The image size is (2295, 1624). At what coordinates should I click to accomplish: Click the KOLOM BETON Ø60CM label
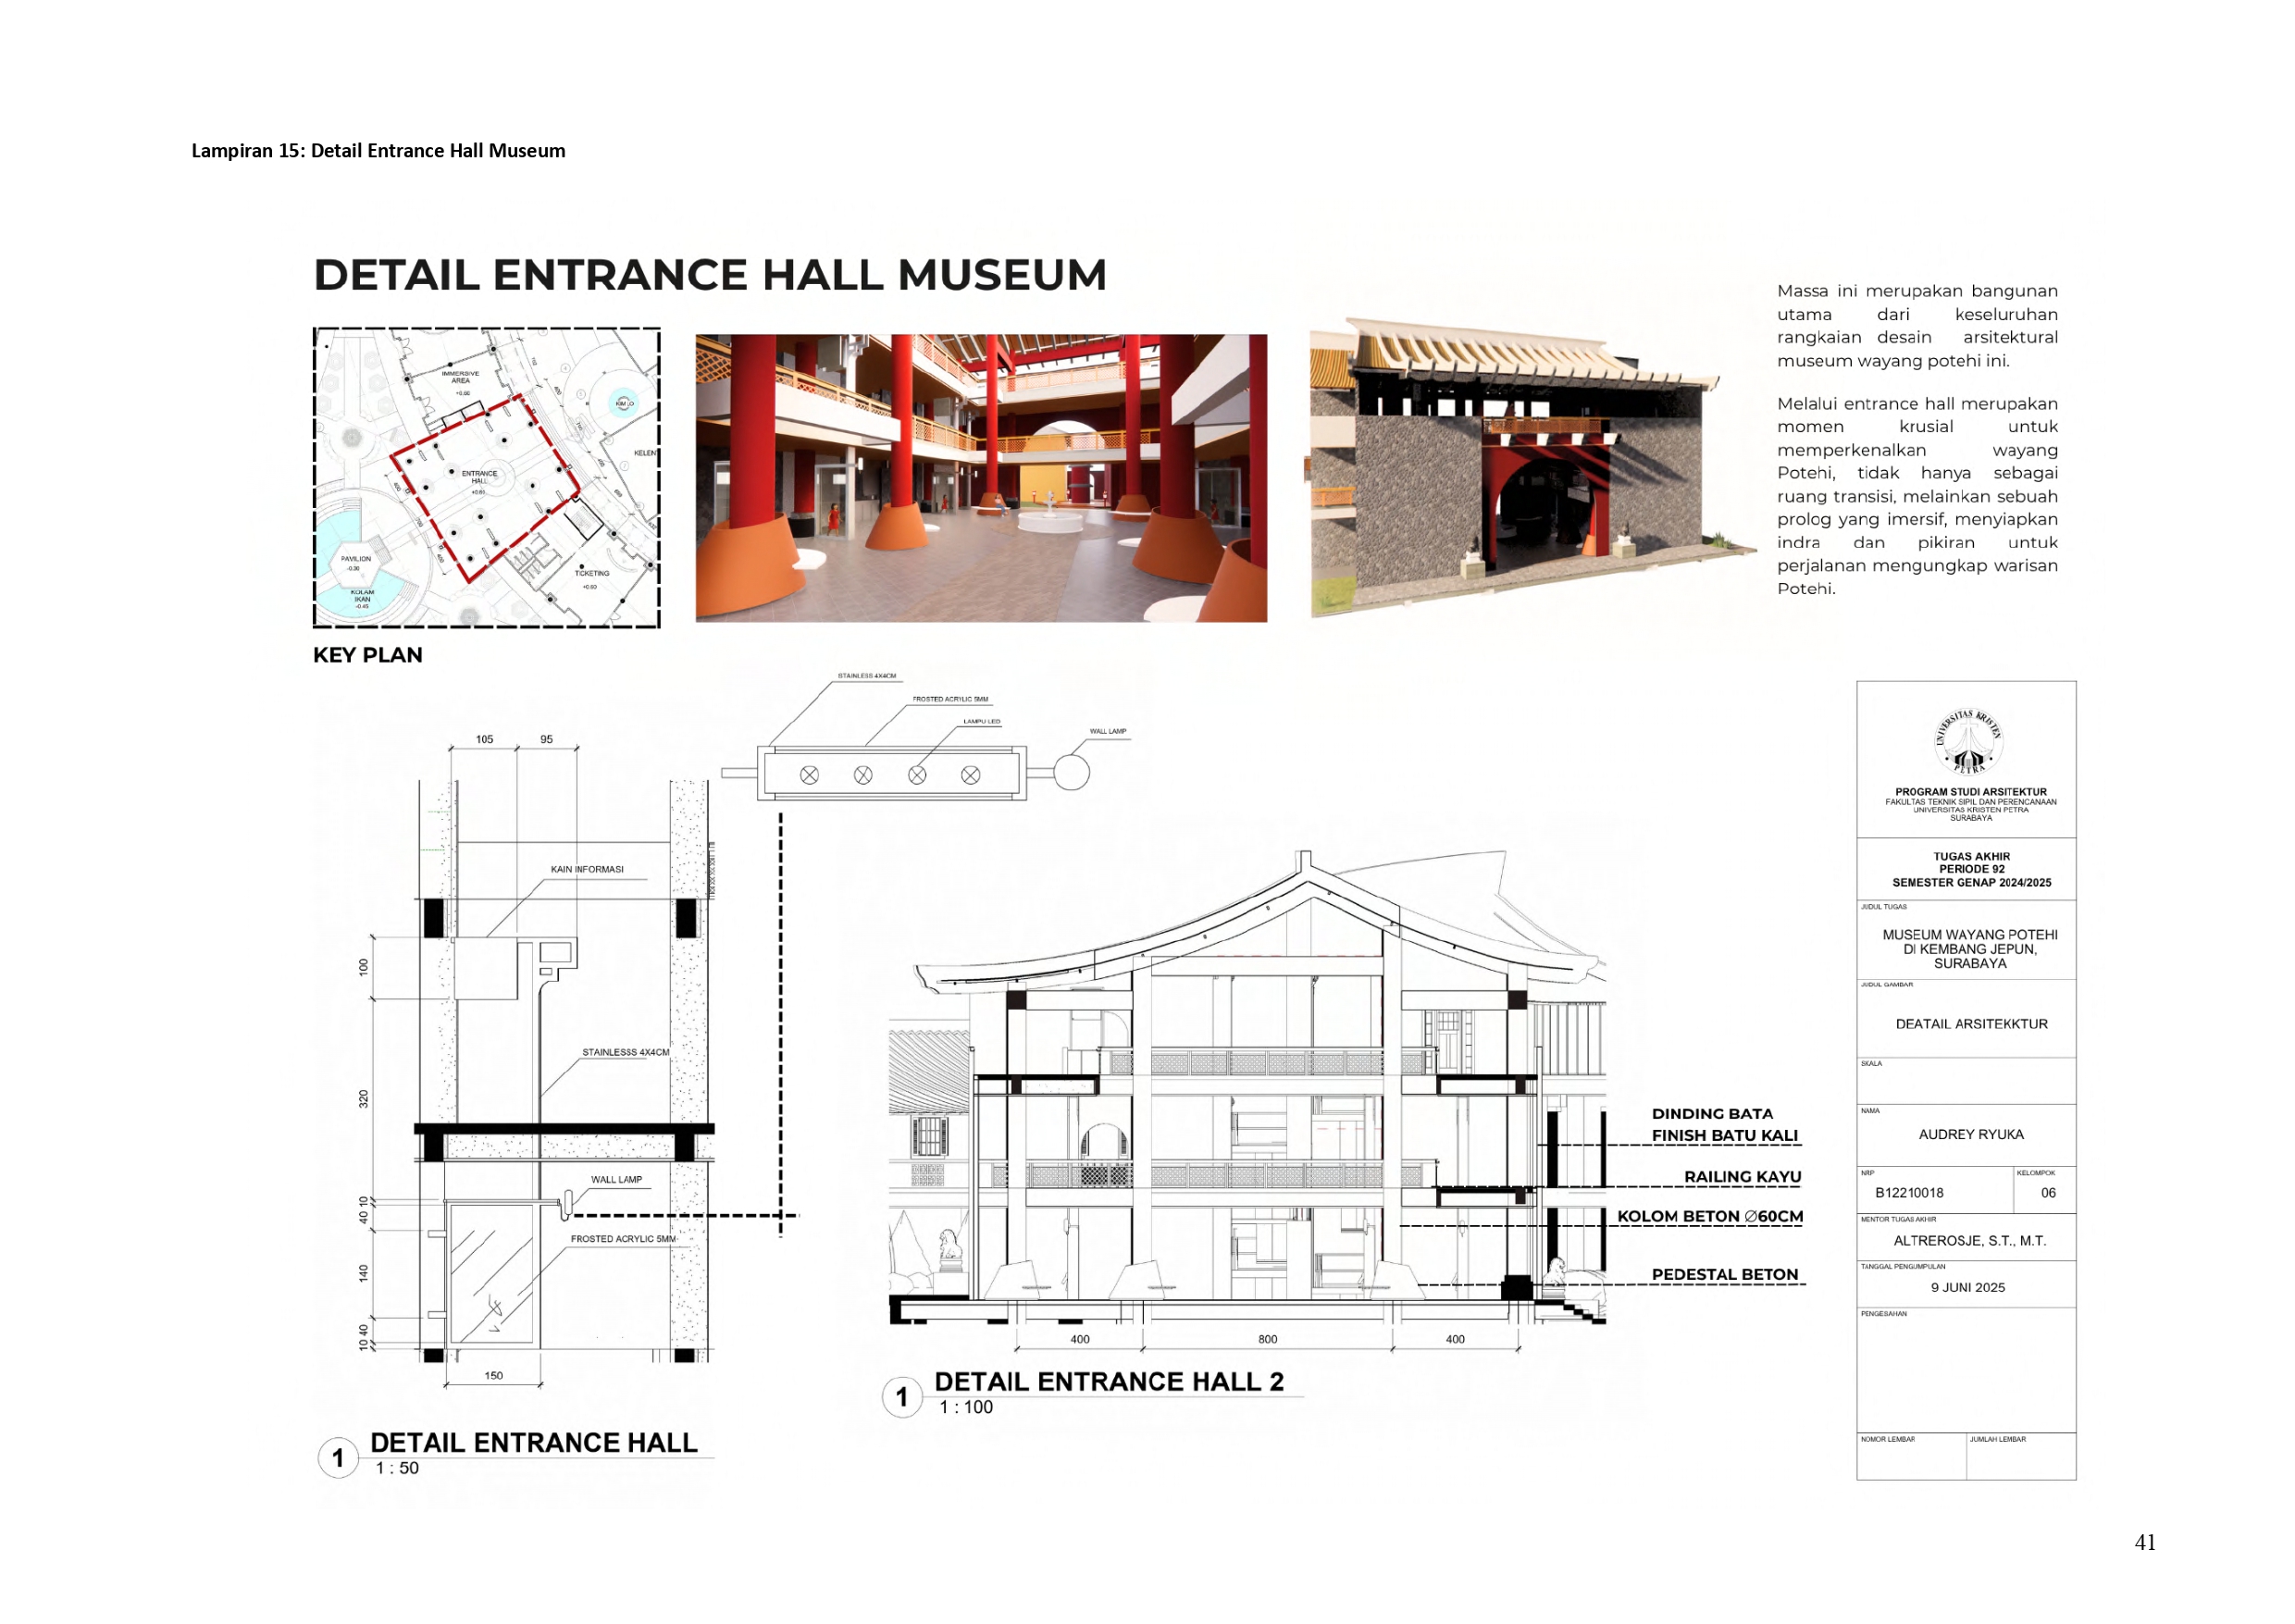click(x=1709, y=1216)
